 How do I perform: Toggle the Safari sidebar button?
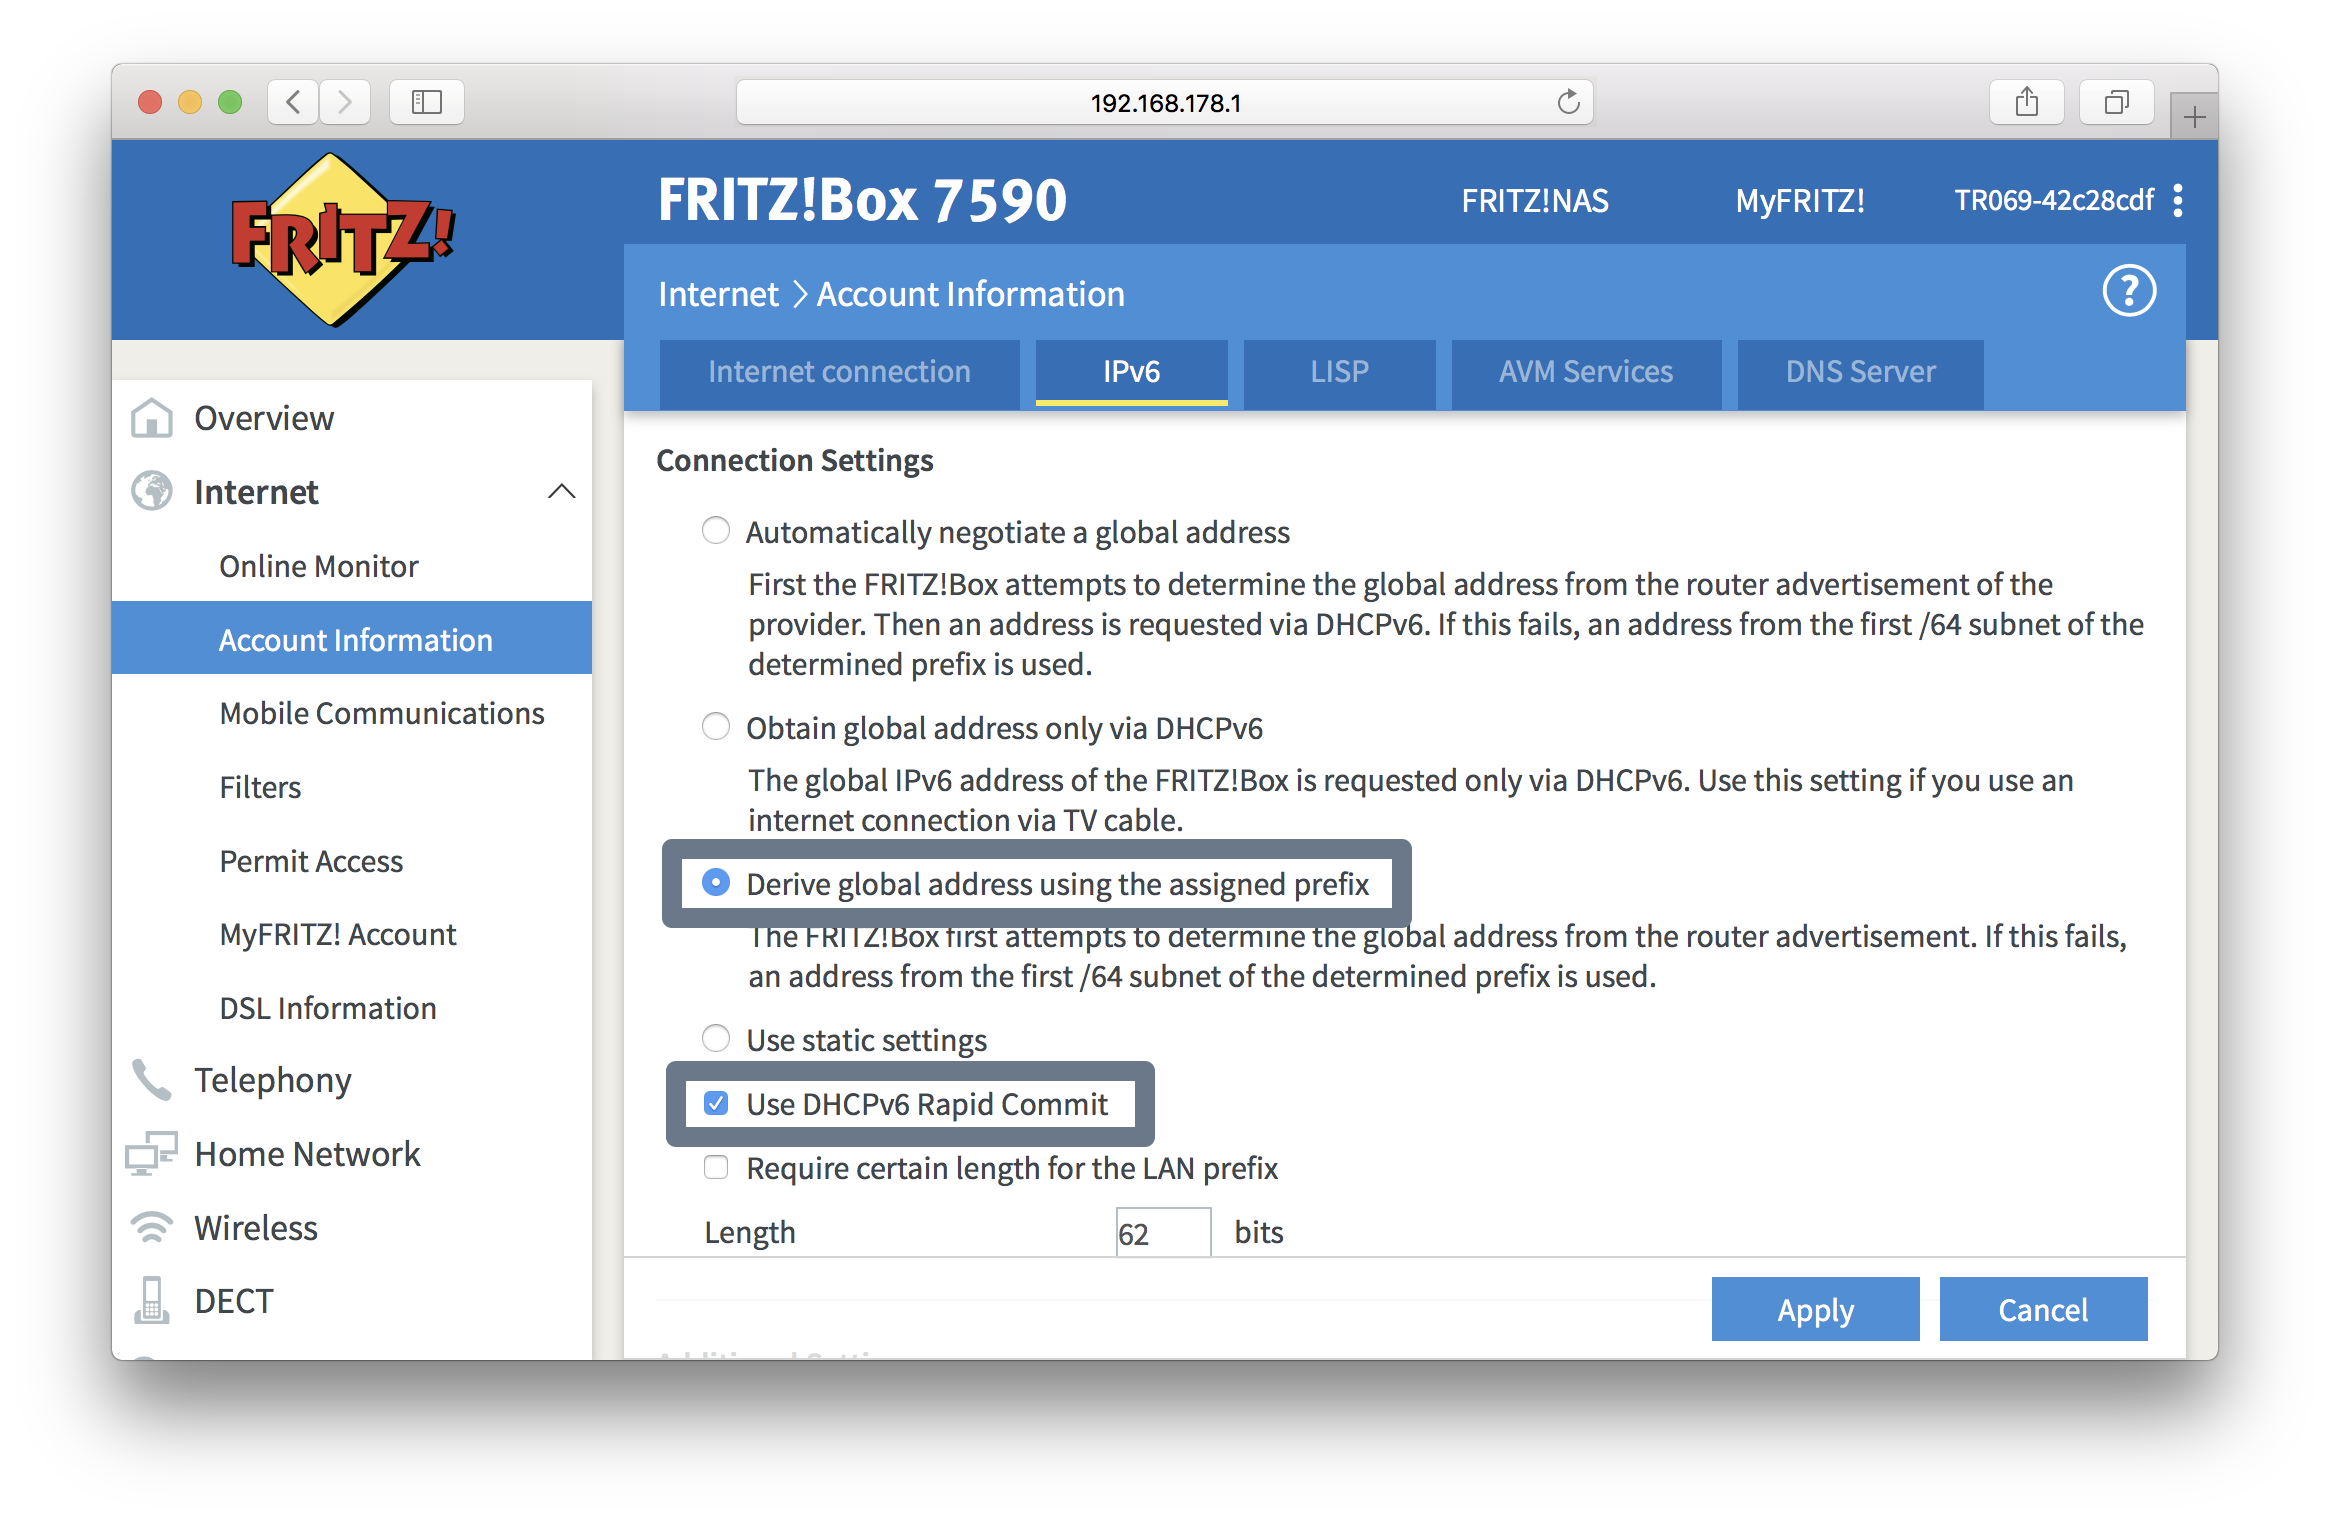click(427, 102)
